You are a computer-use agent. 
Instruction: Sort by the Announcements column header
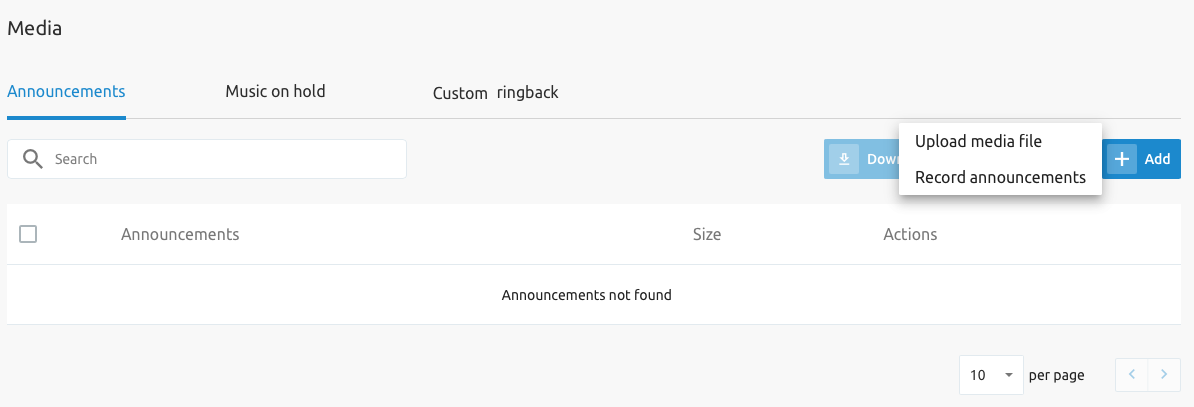coord(180,234)
